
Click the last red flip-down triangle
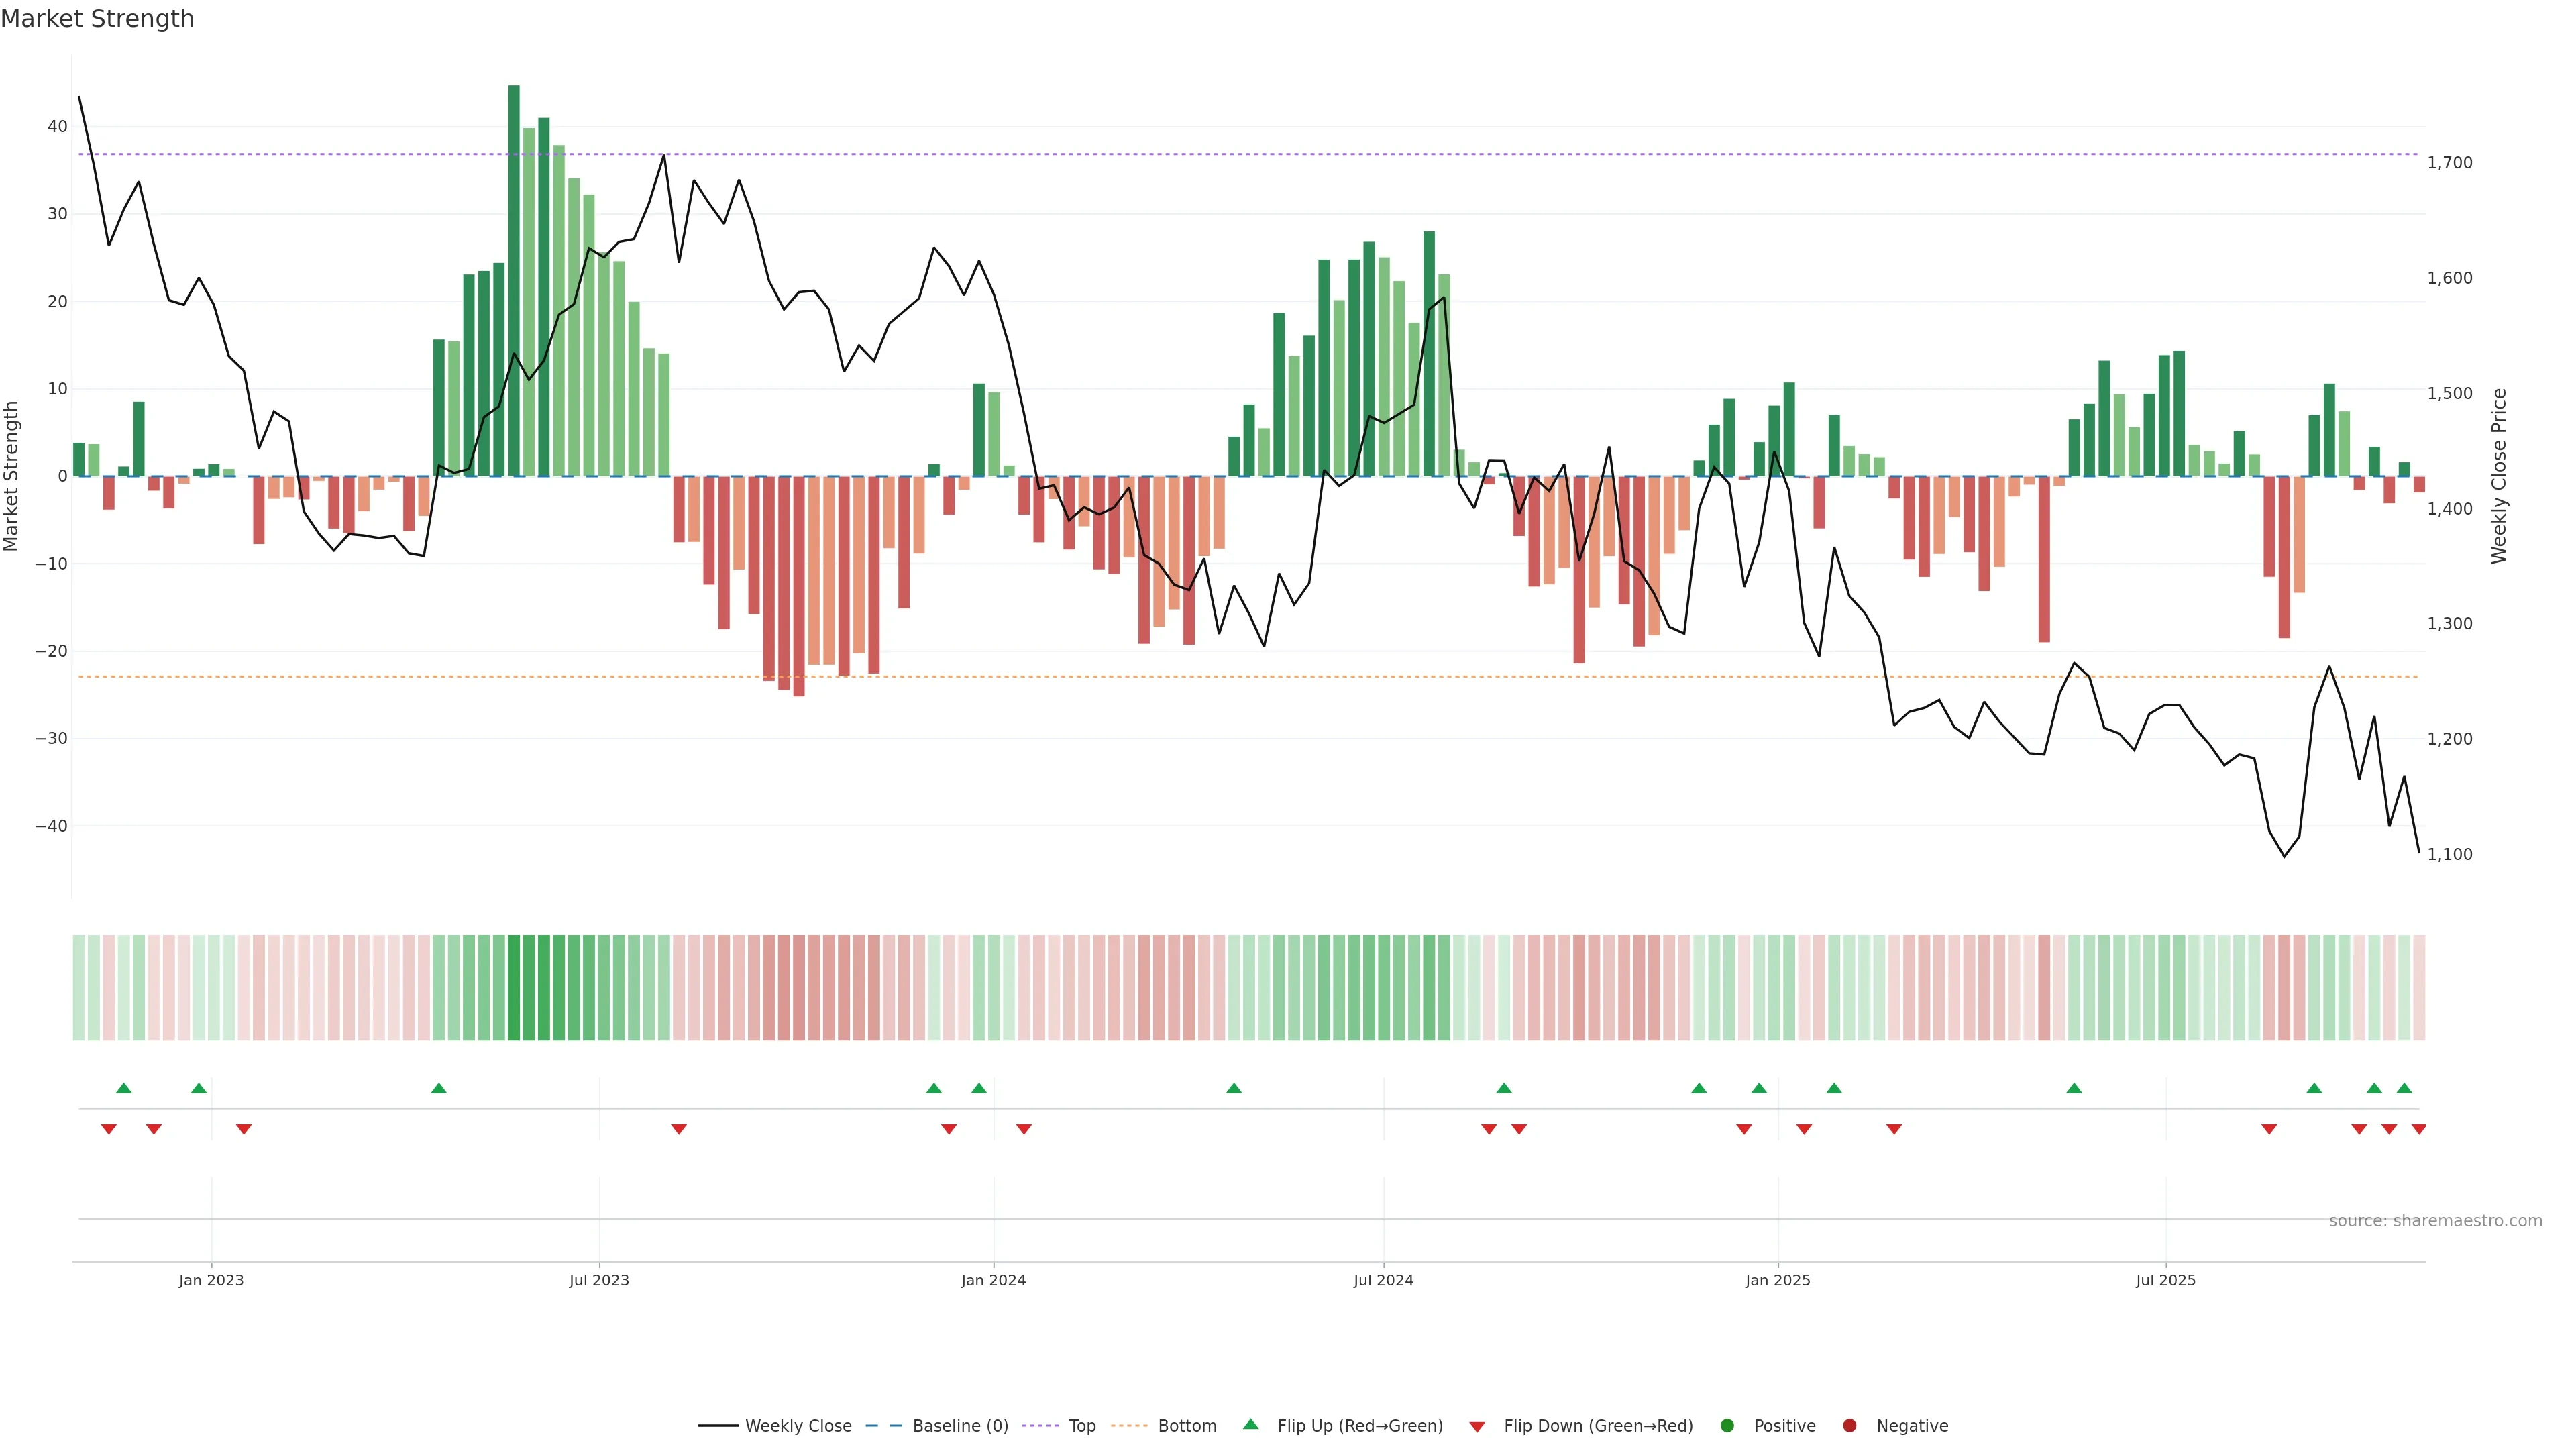2419,1129
